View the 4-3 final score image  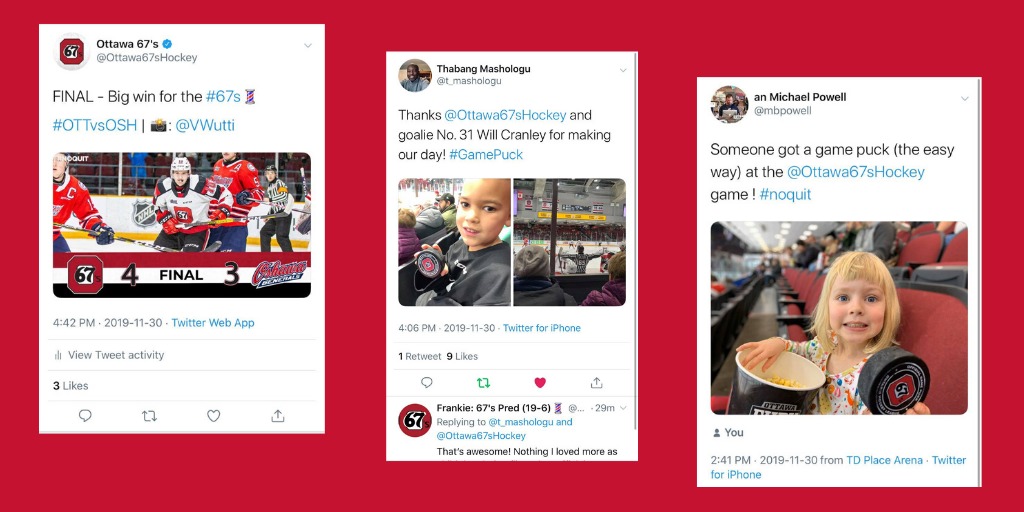(182, 225)
